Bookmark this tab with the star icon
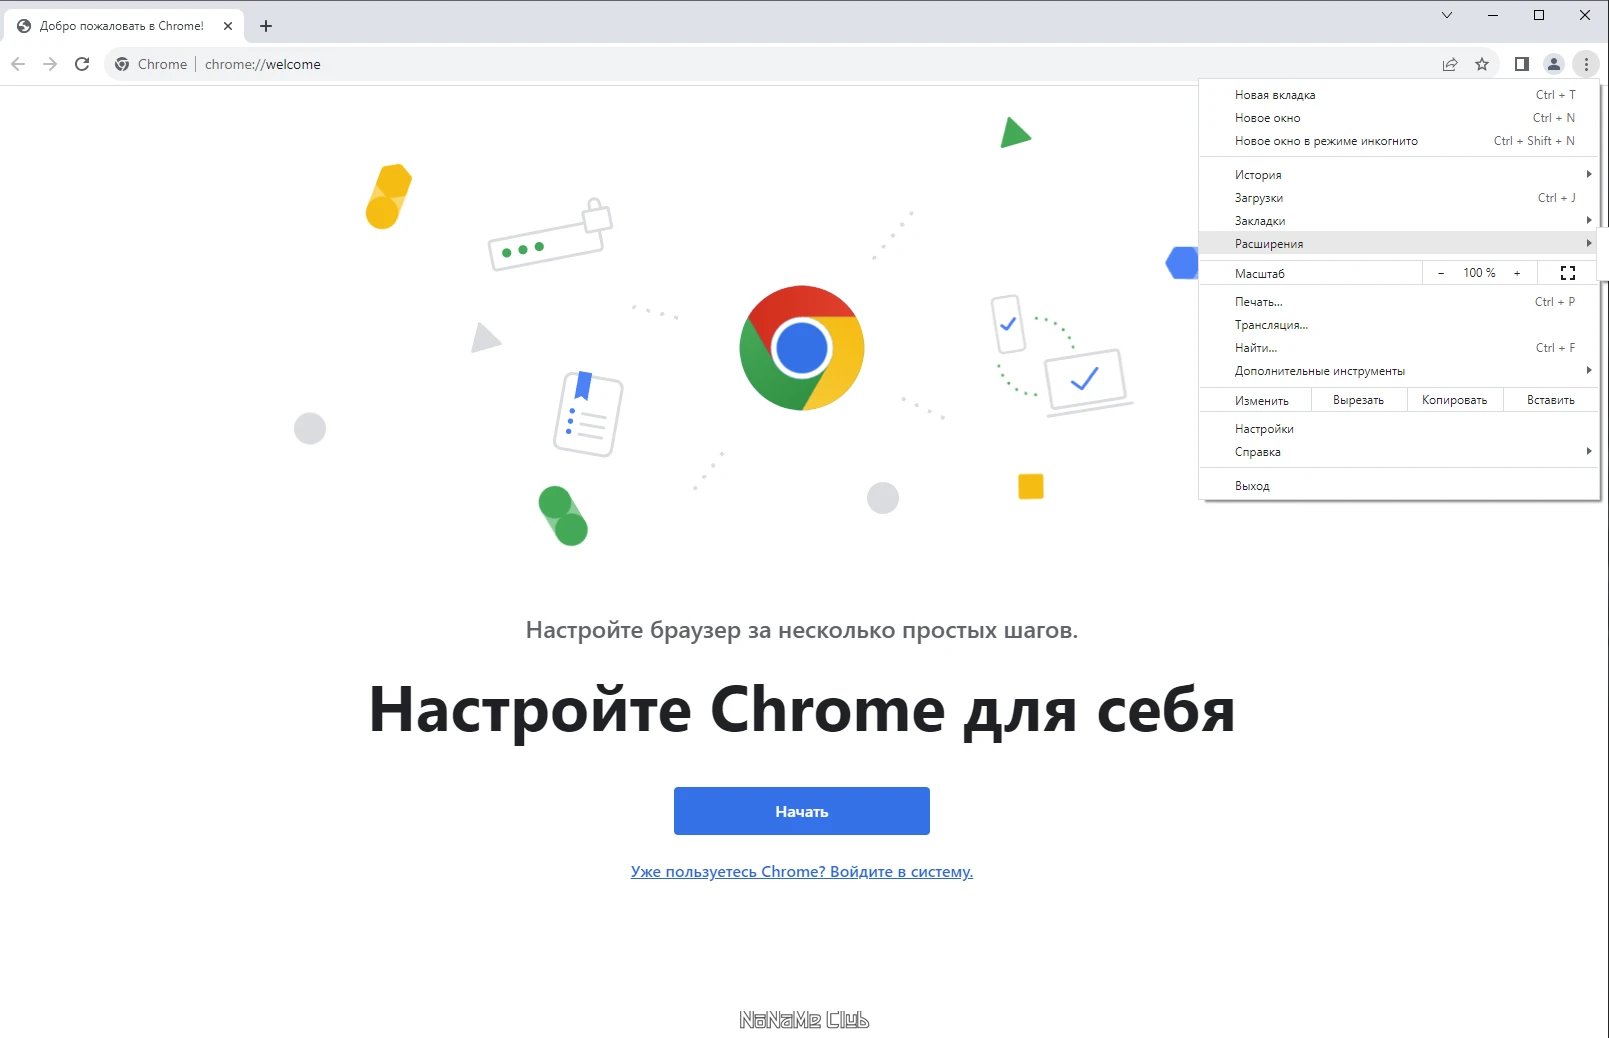 (1482, 64)
